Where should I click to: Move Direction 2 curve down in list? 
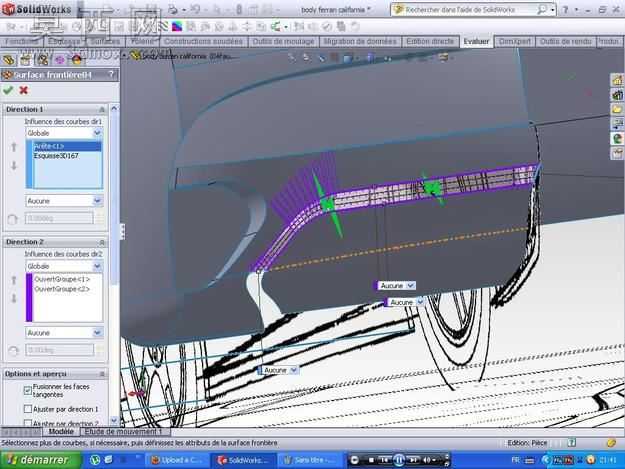(14, 298)
